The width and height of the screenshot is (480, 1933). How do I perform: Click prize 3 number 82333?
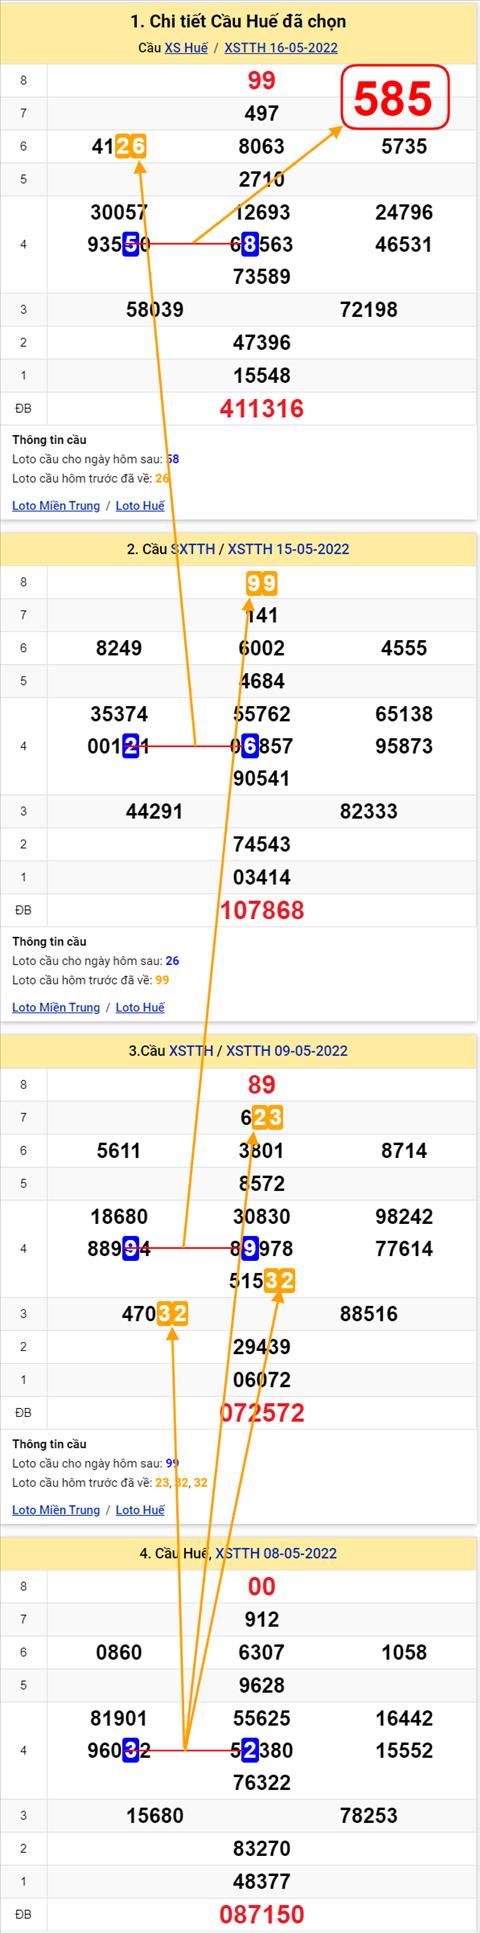(369, 812)
